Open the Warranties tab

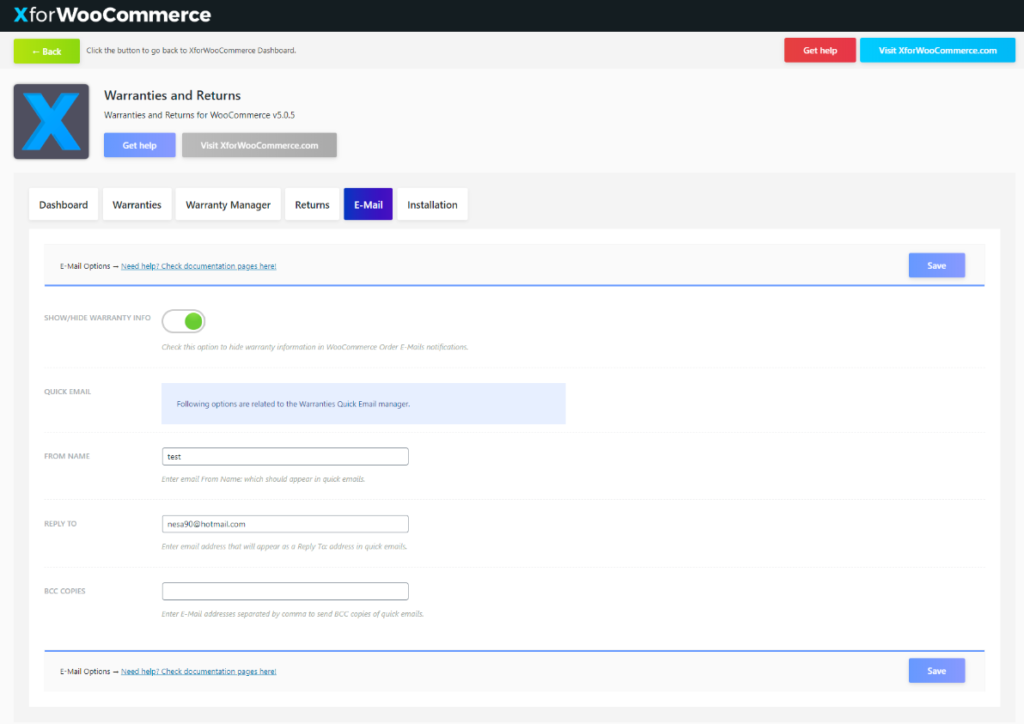(x=136, y=204)
